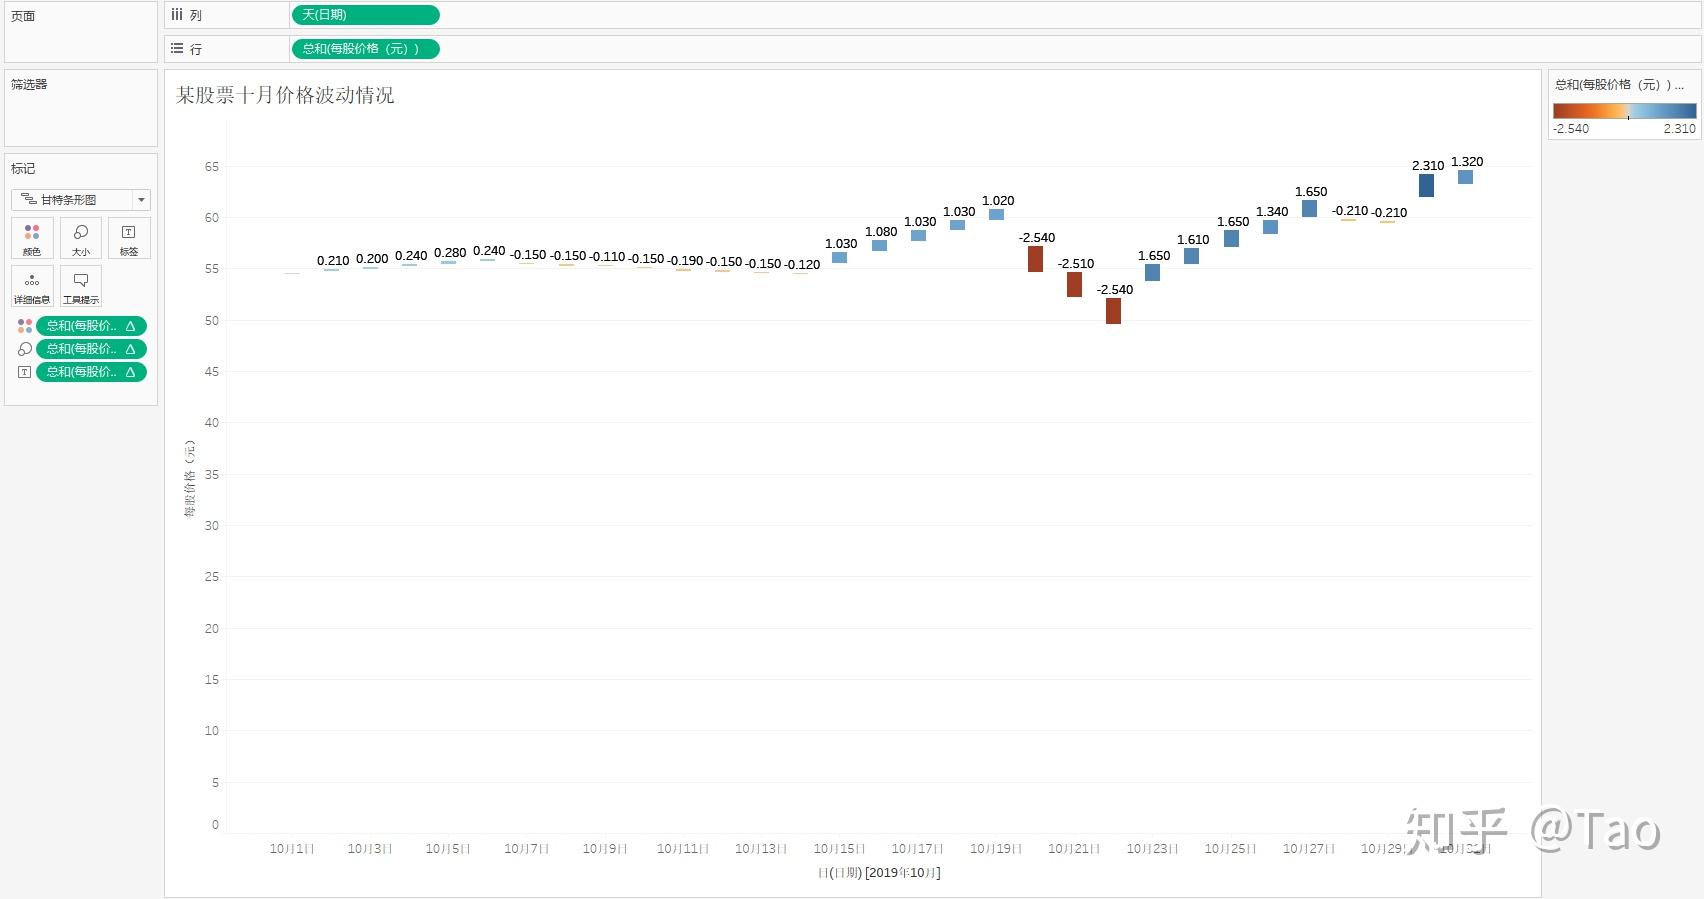Click the label T icon beside the third Marks pill
The height and width of the screenshot is (899, 1704).
[x=25, y=372]
